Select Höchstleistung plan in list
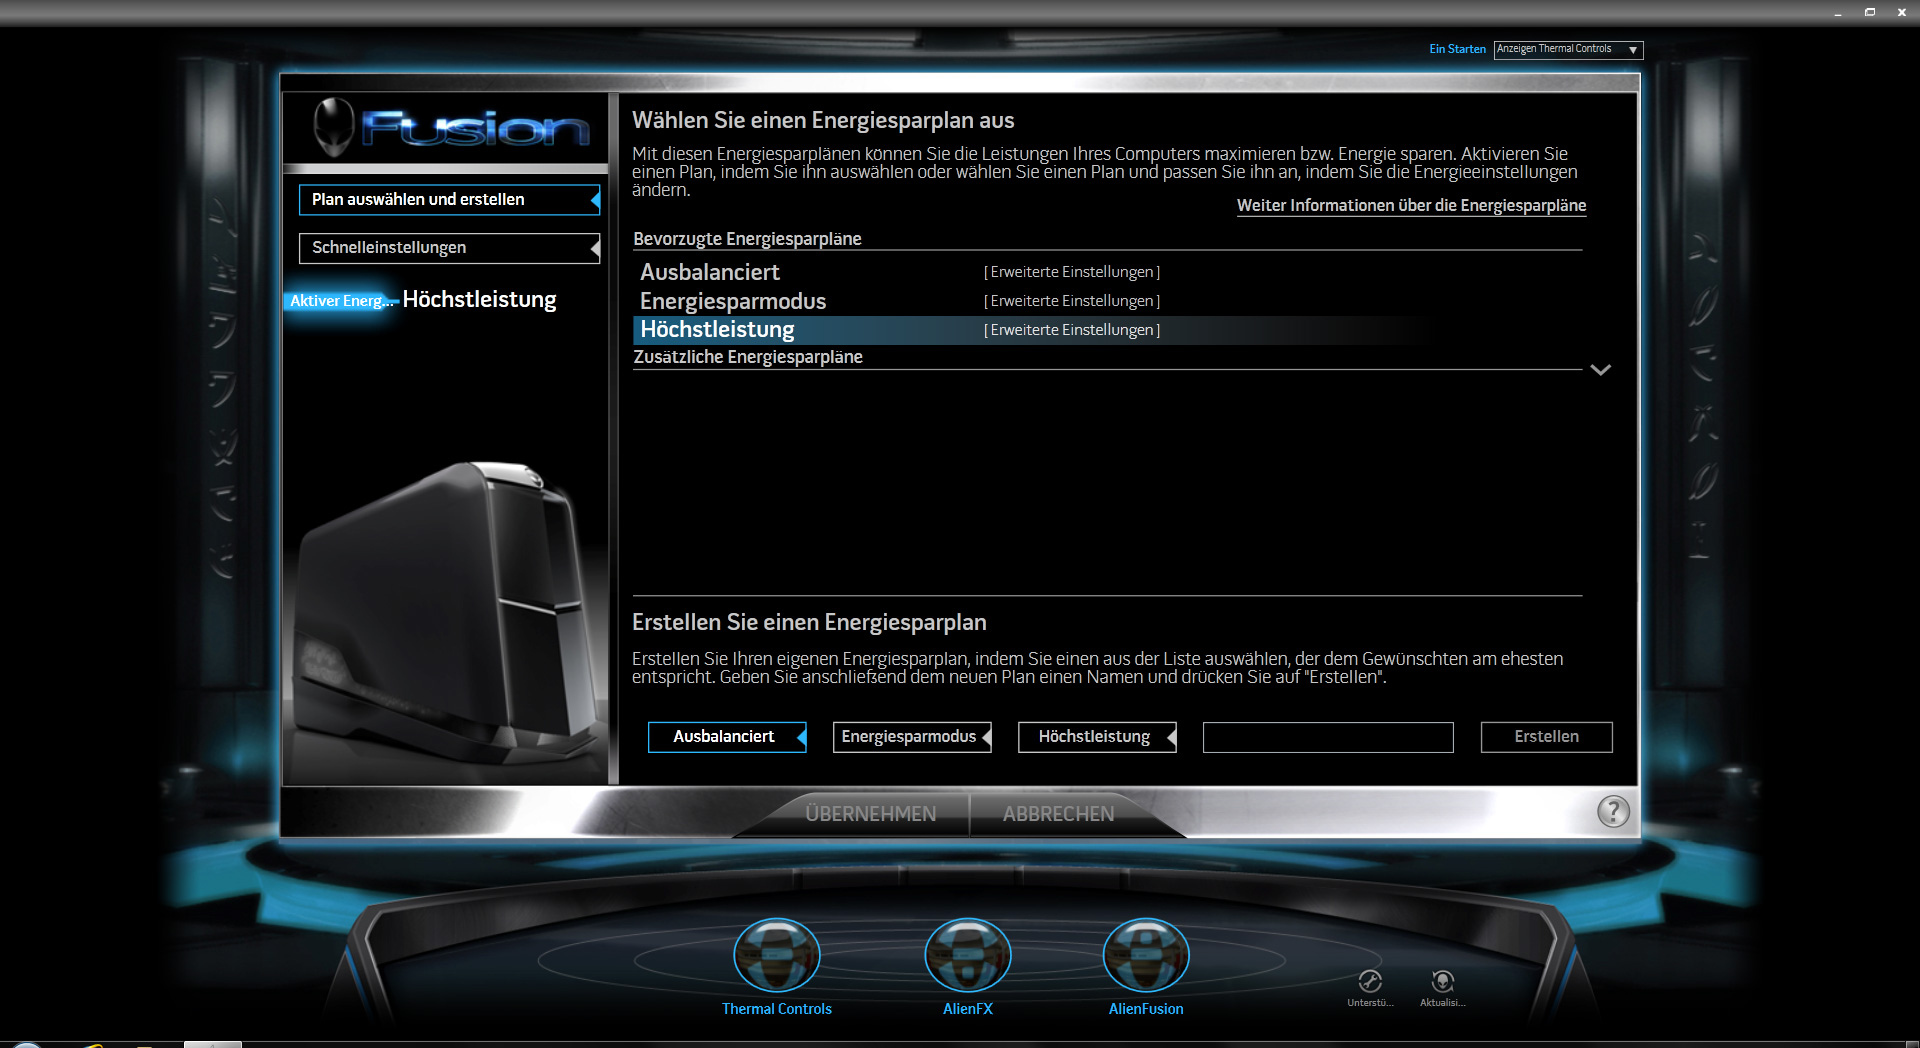 (x=717, y=330)
